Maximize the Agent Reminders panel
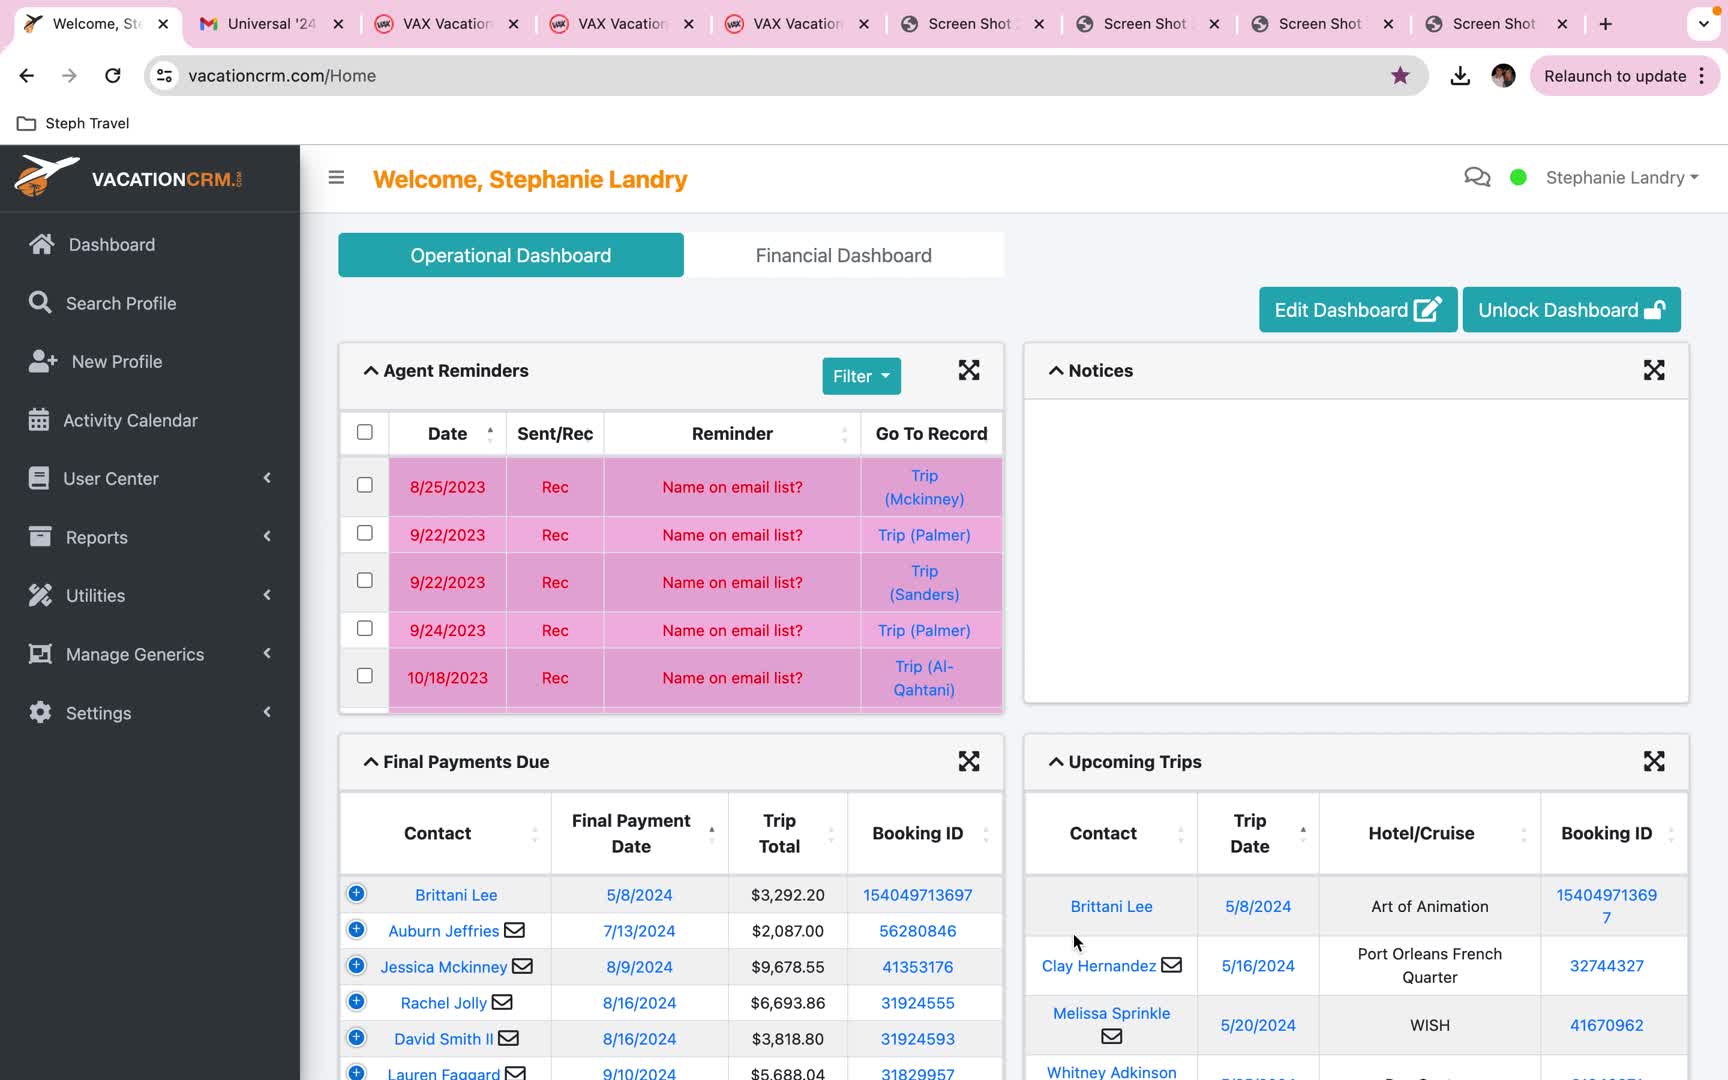 pos(968,370)
